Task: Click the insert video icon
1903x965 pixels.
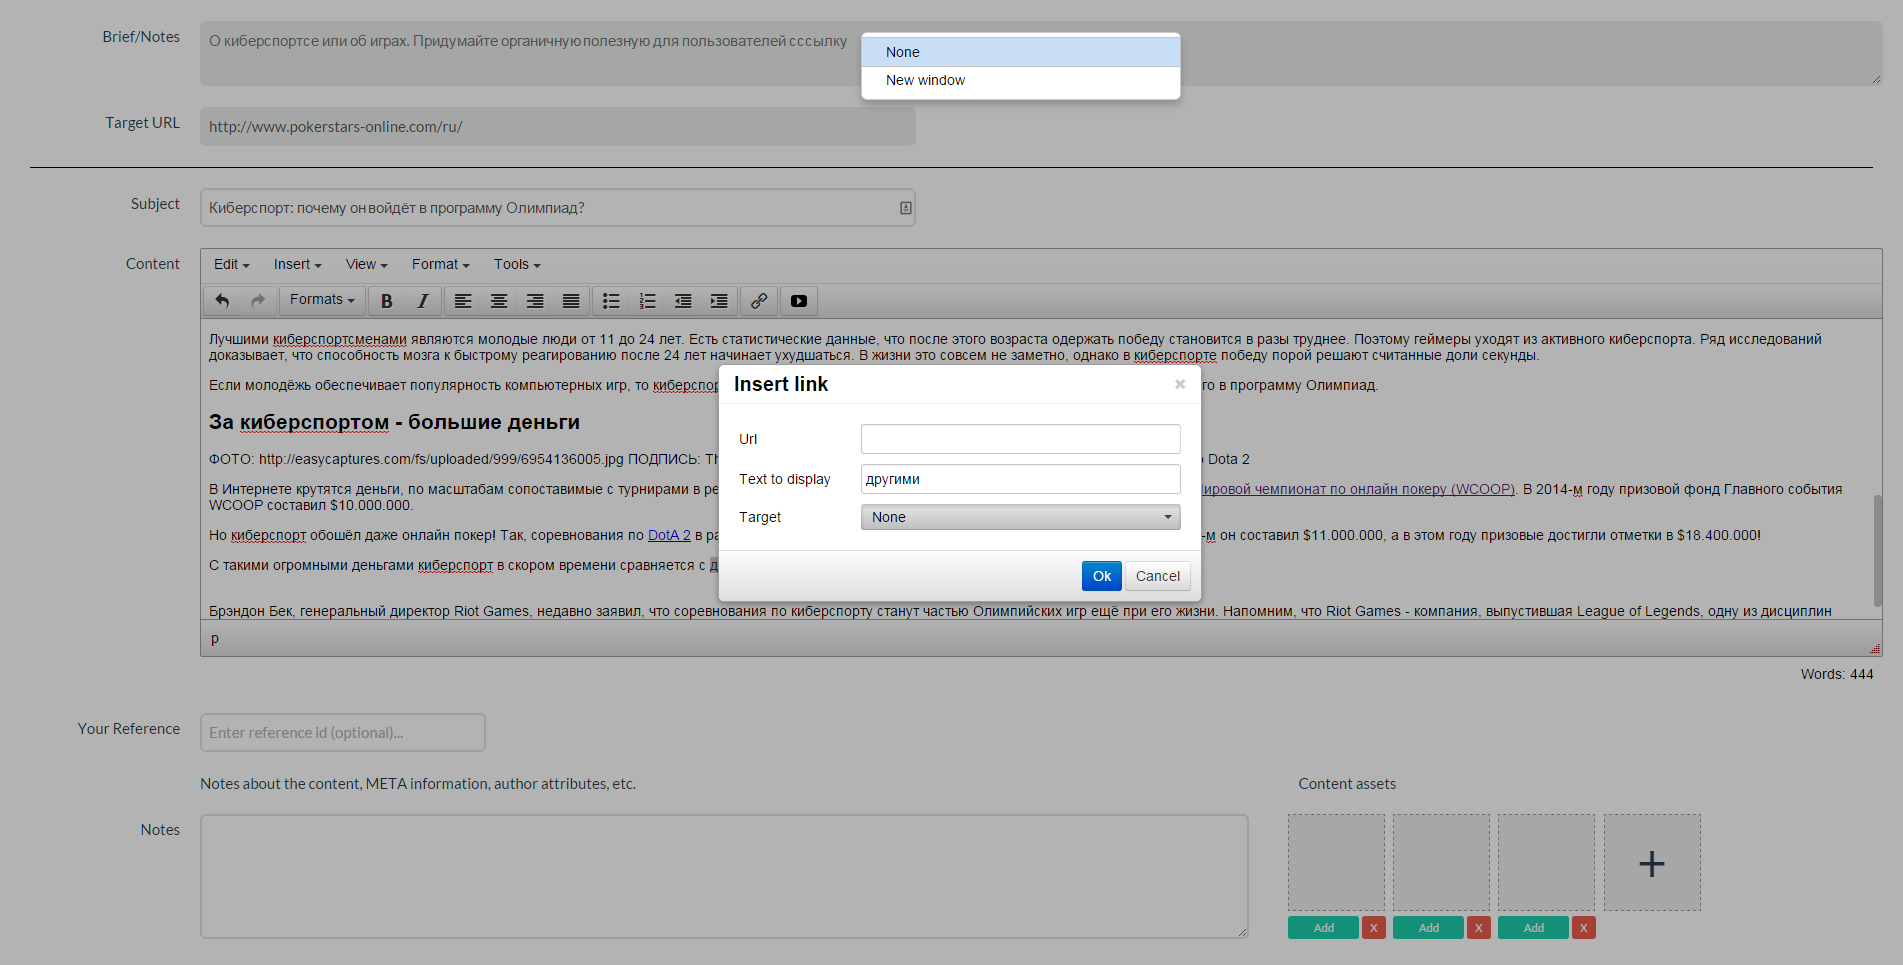Action: (x=799, y=301)
